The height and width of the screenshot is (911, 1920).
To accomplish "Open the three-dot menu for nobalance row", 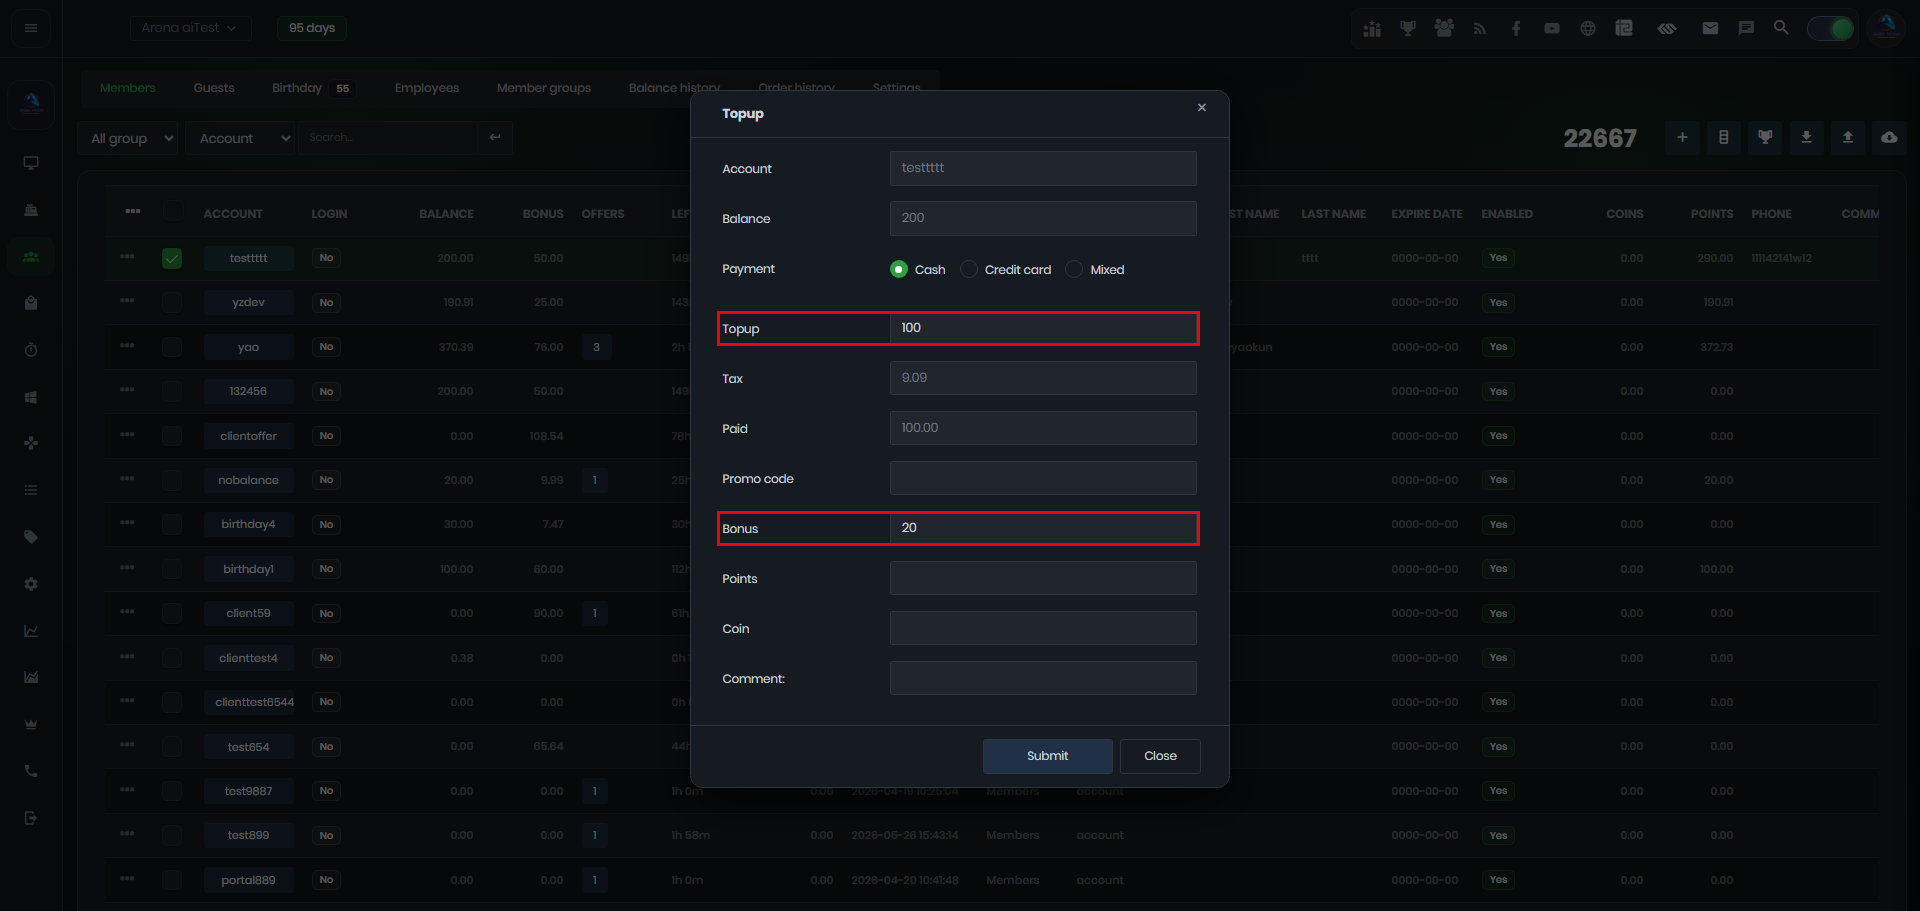I will [x=127, y=479].
